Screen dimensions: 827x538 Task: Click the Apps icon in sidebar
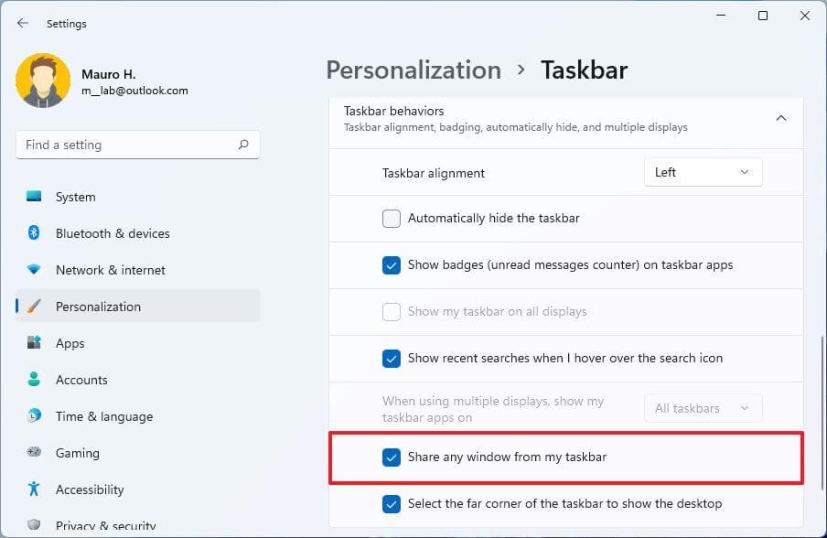coord(34,343)
